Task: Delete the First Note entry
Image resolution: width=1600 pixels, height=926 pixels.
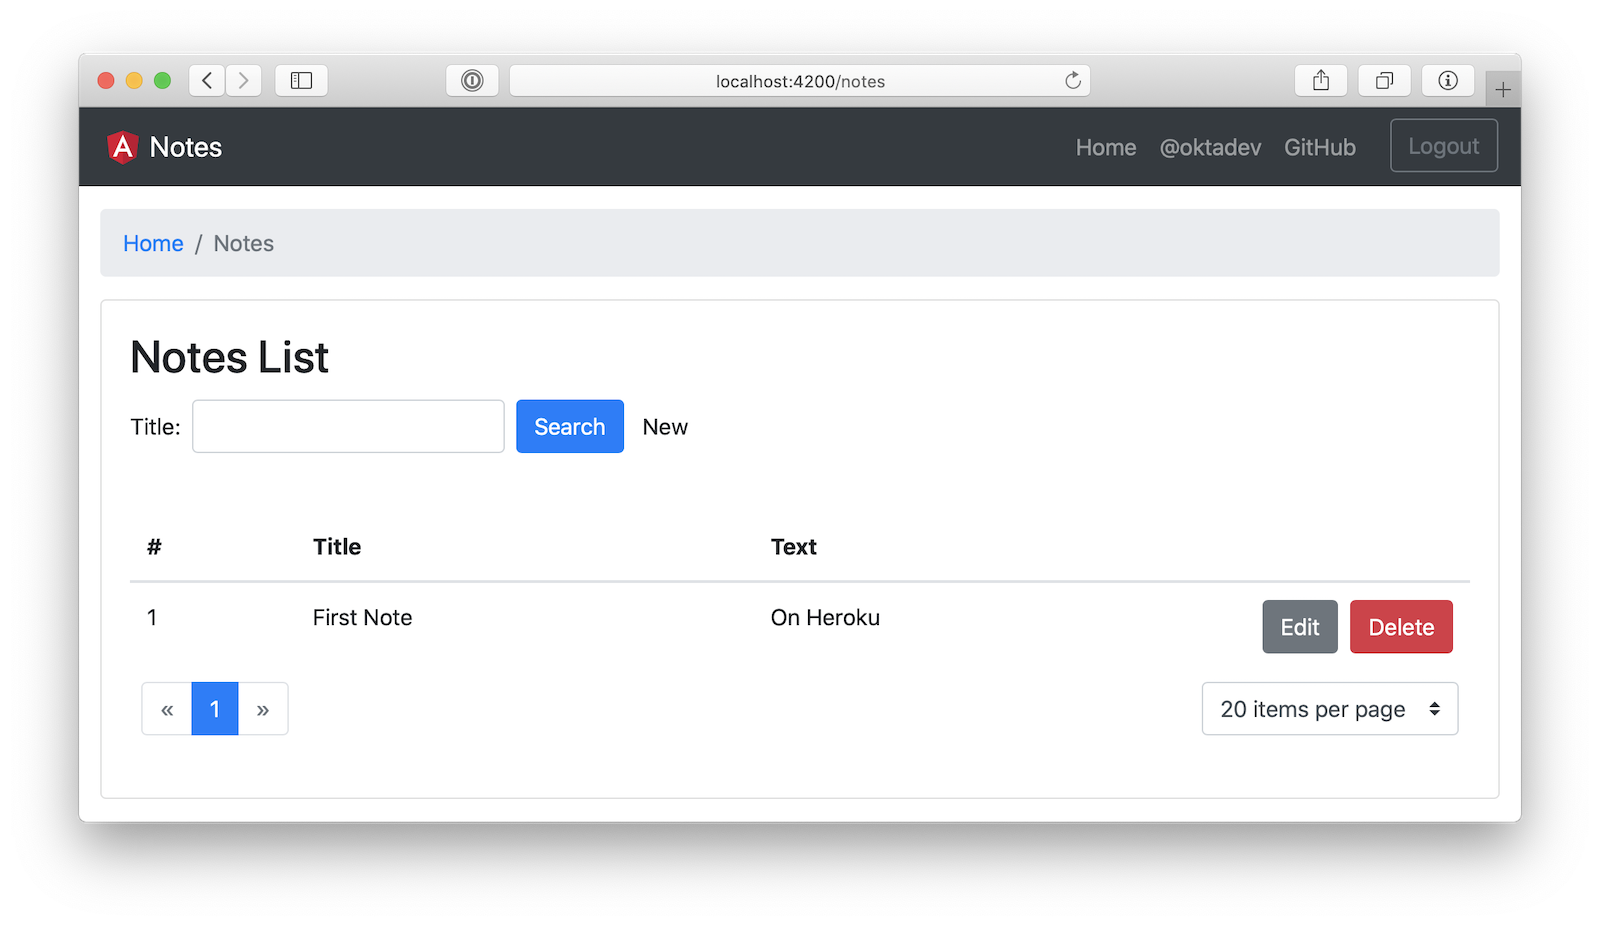Action: point(1400,627)
